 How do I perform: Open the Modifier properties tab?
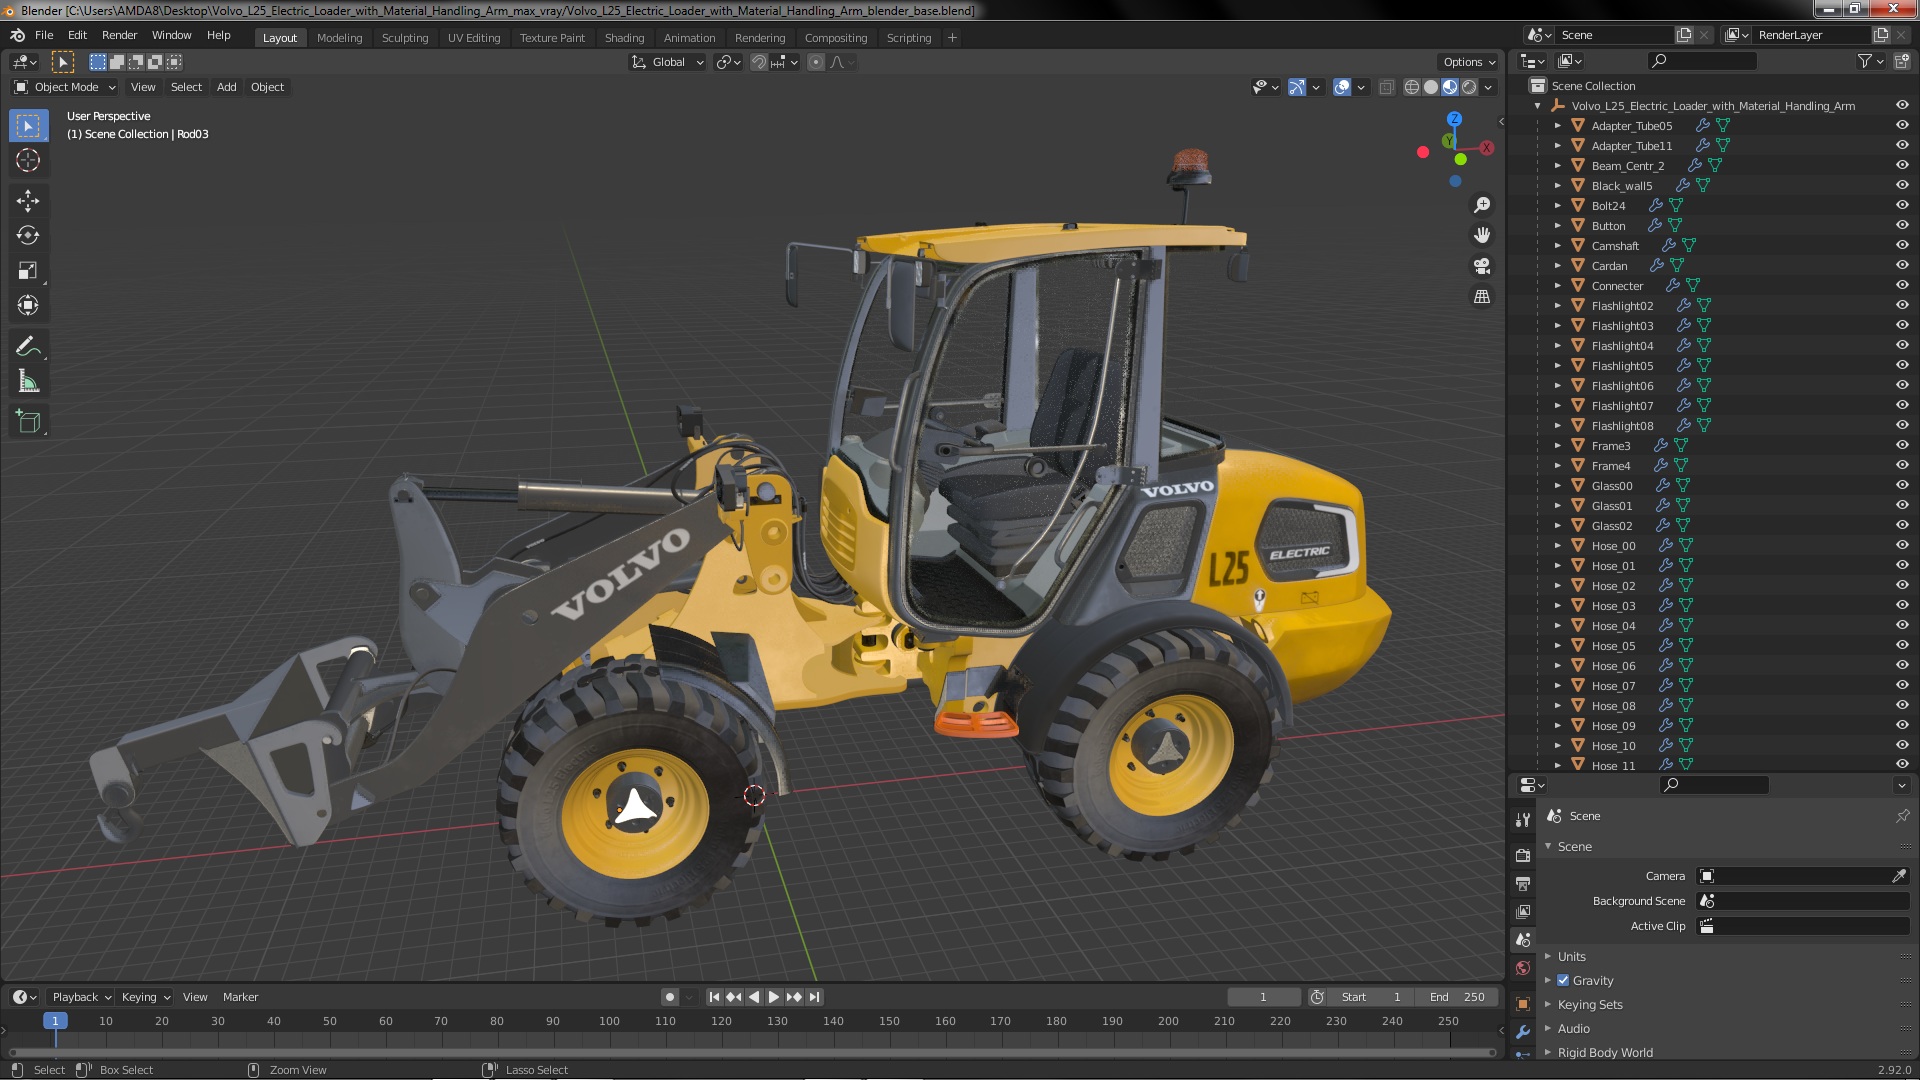1523,1032
